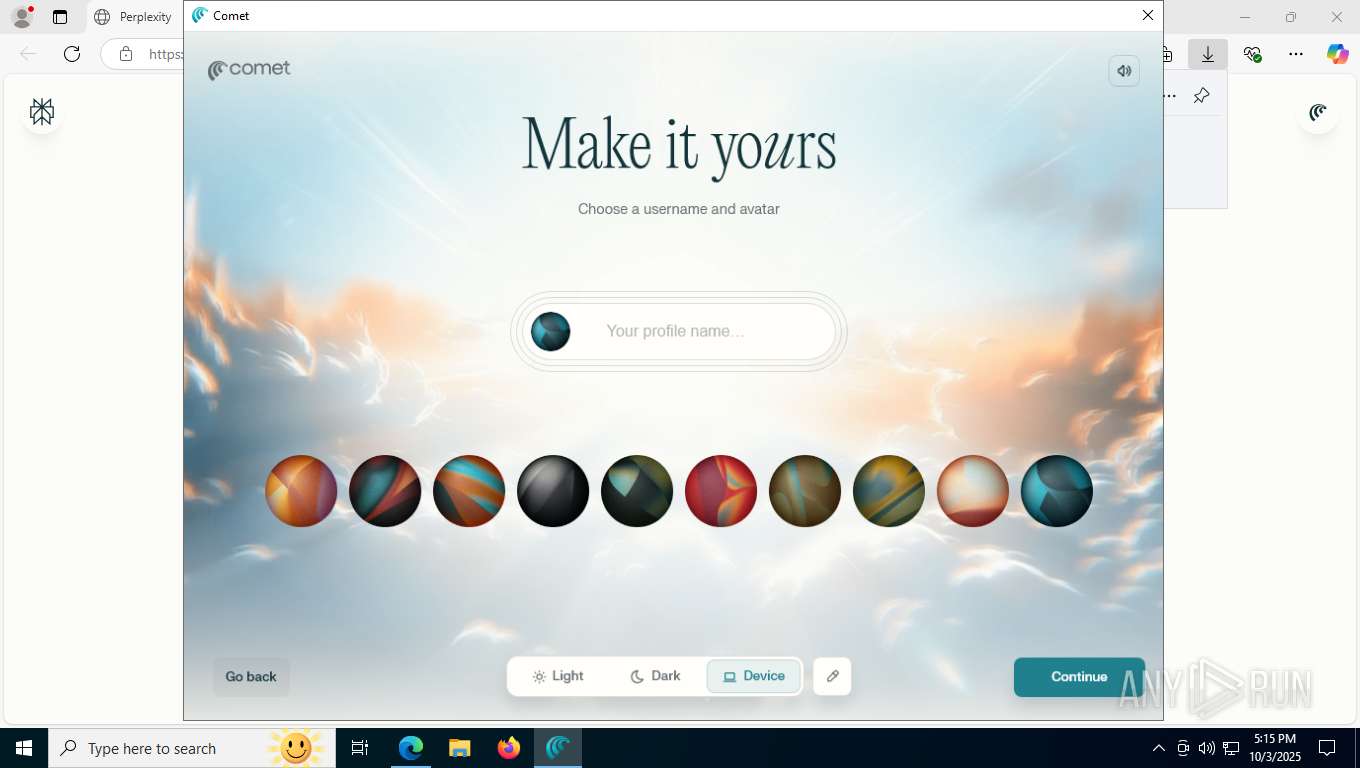Open Task View on the taskbar
Image resolution: width=1360 pixels, height=768 pixels.
[x=360, y=748]
